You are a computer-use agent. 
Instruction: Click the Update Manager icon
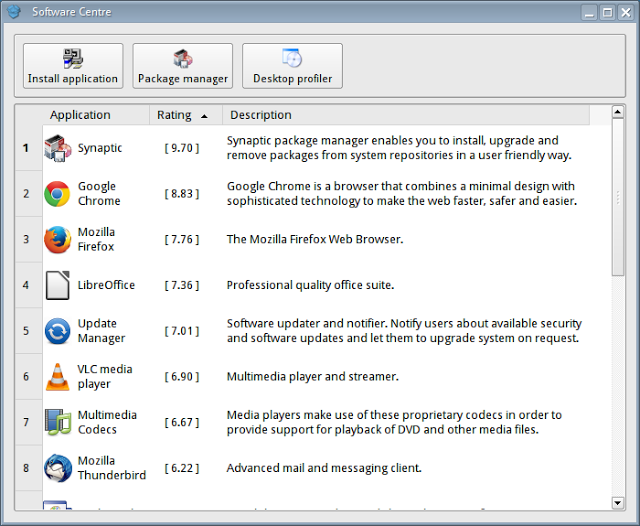[x=58, y=331]
